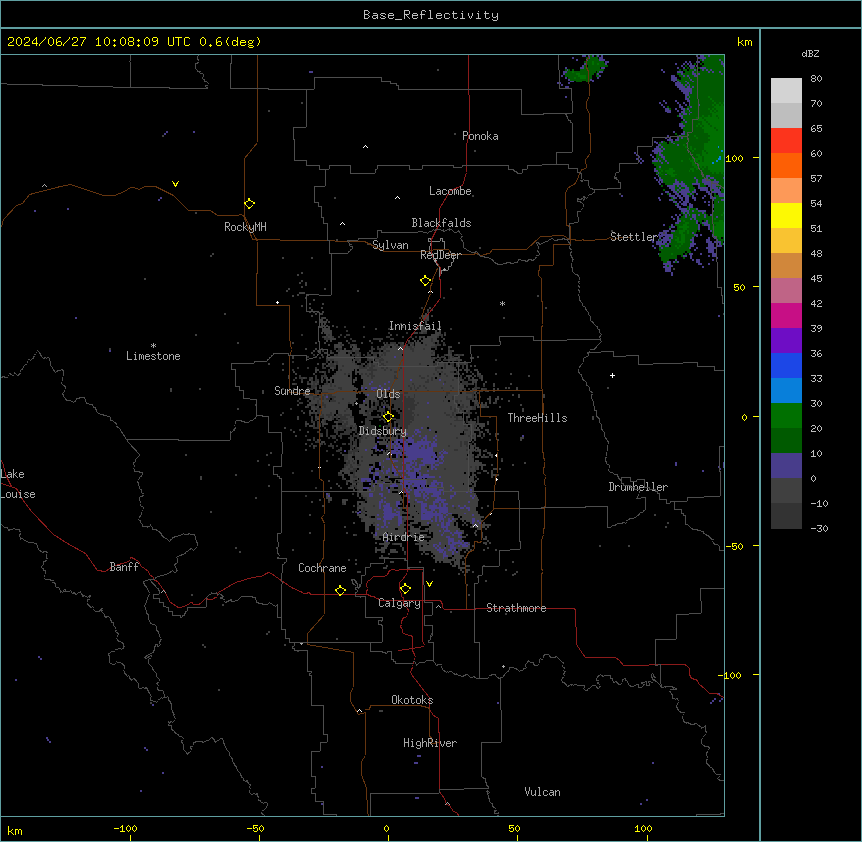This screenshot has width=862, height=842.
Task: Select the Banff label
Action: [124, 567]
